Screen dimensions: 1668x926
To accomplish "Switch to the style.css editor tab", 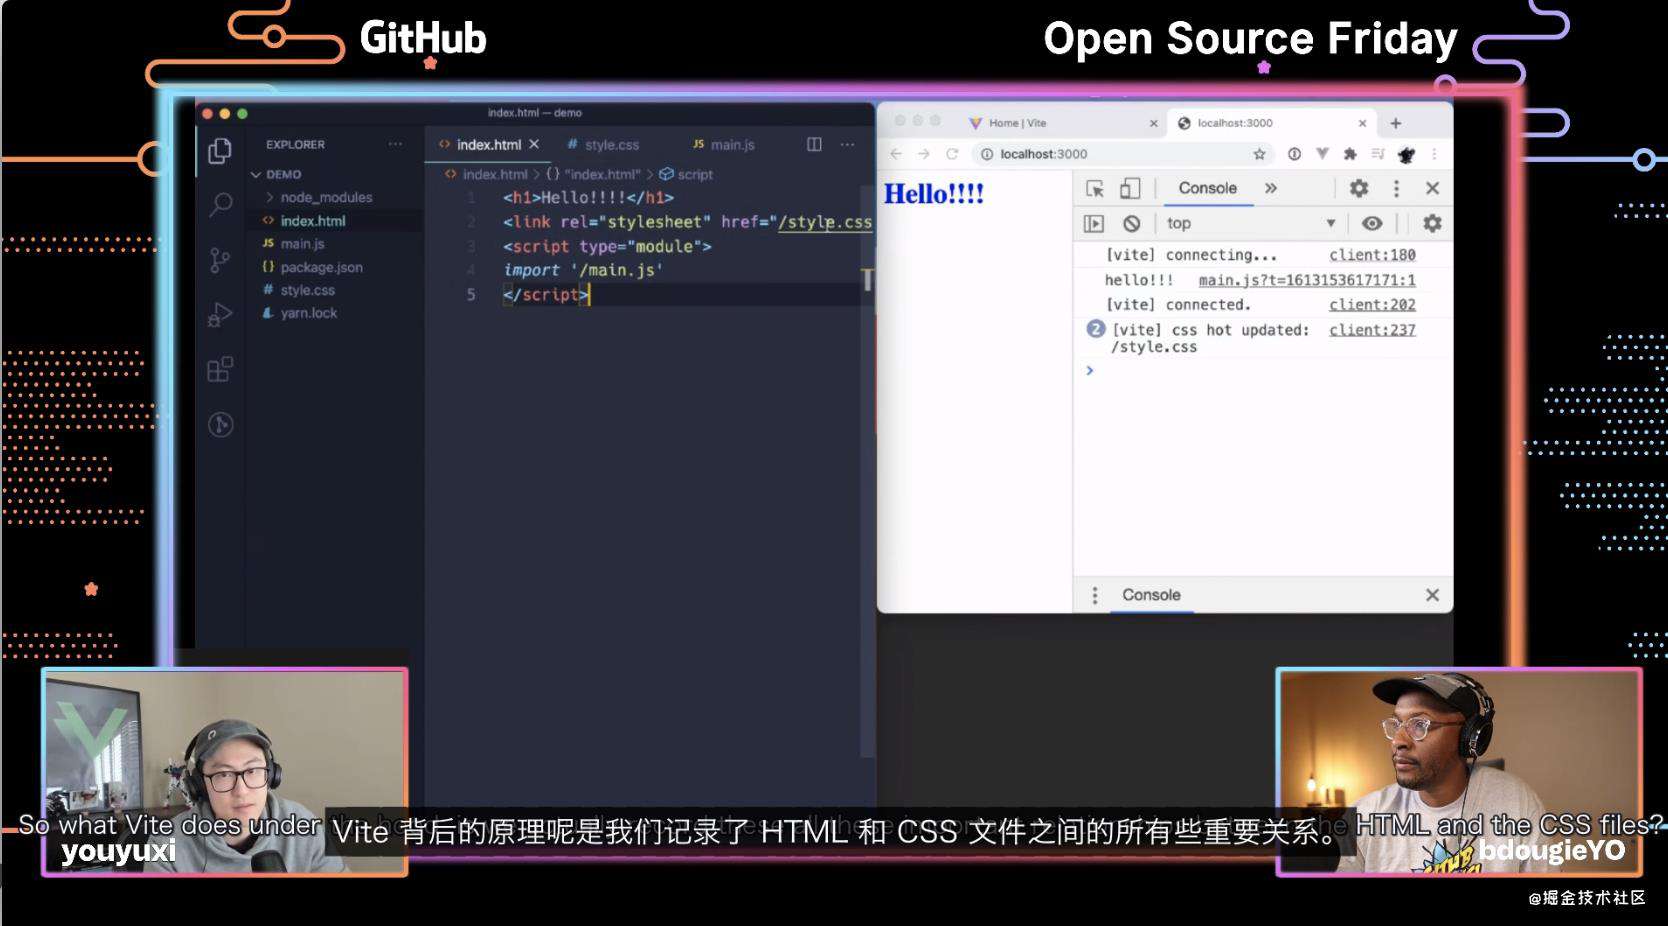I will click(x=603, y=145).
